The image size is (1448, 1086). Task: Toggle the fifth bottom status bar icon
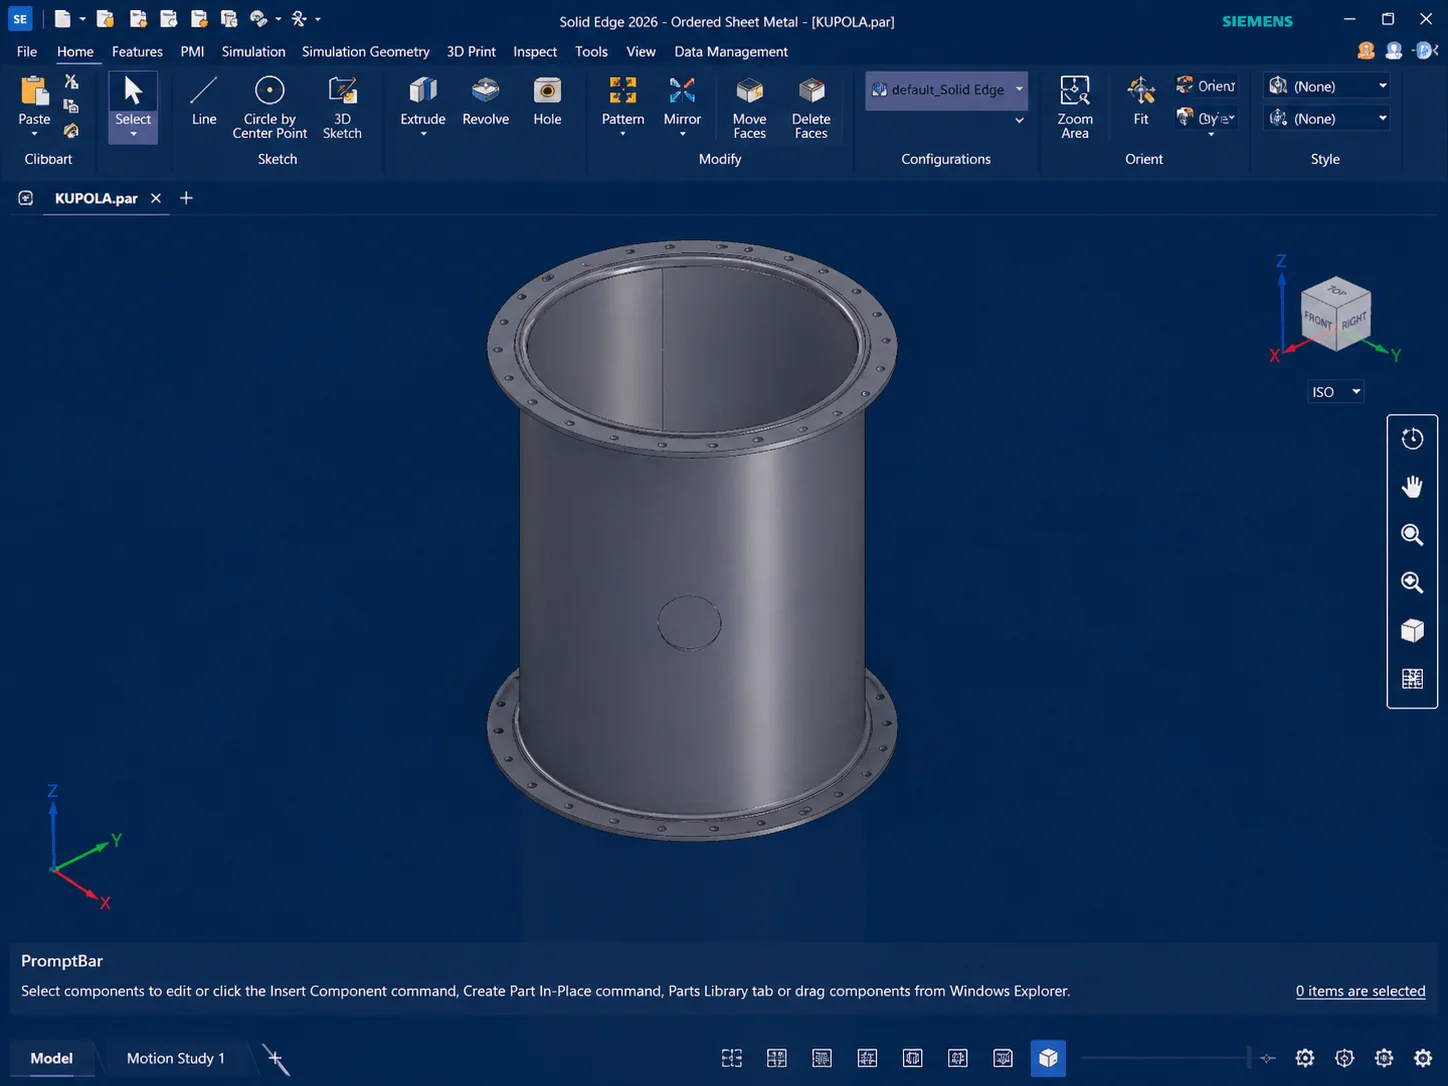tap(912, 1058)
